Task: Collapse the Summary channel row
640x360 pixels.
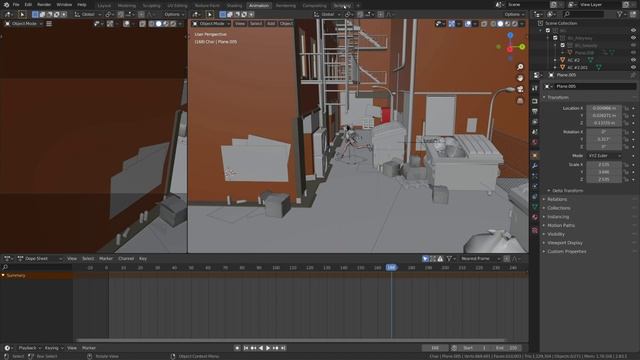Action: 3,276
